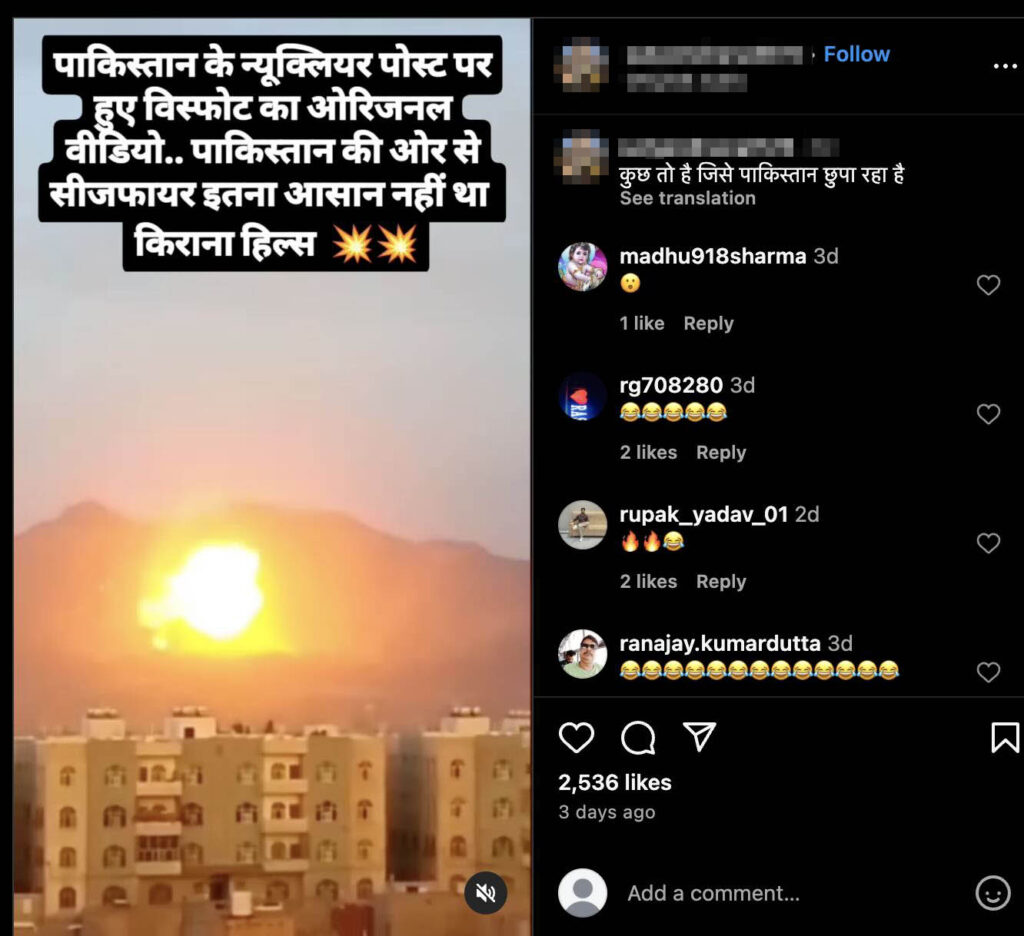Like rupak_yadav_01's comment

pyautogui.click(x=988, y=543)
